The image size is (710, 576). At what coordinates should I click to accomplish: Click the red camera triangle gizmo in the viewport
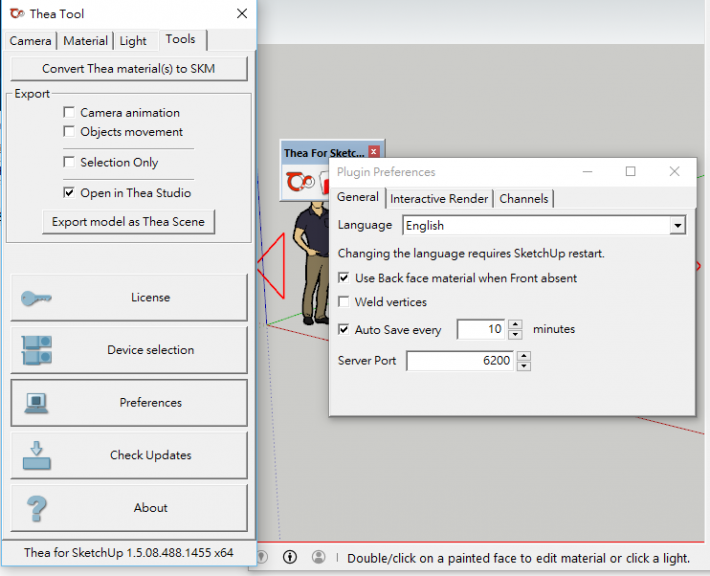pyautogui.click(x=272, y=266)
